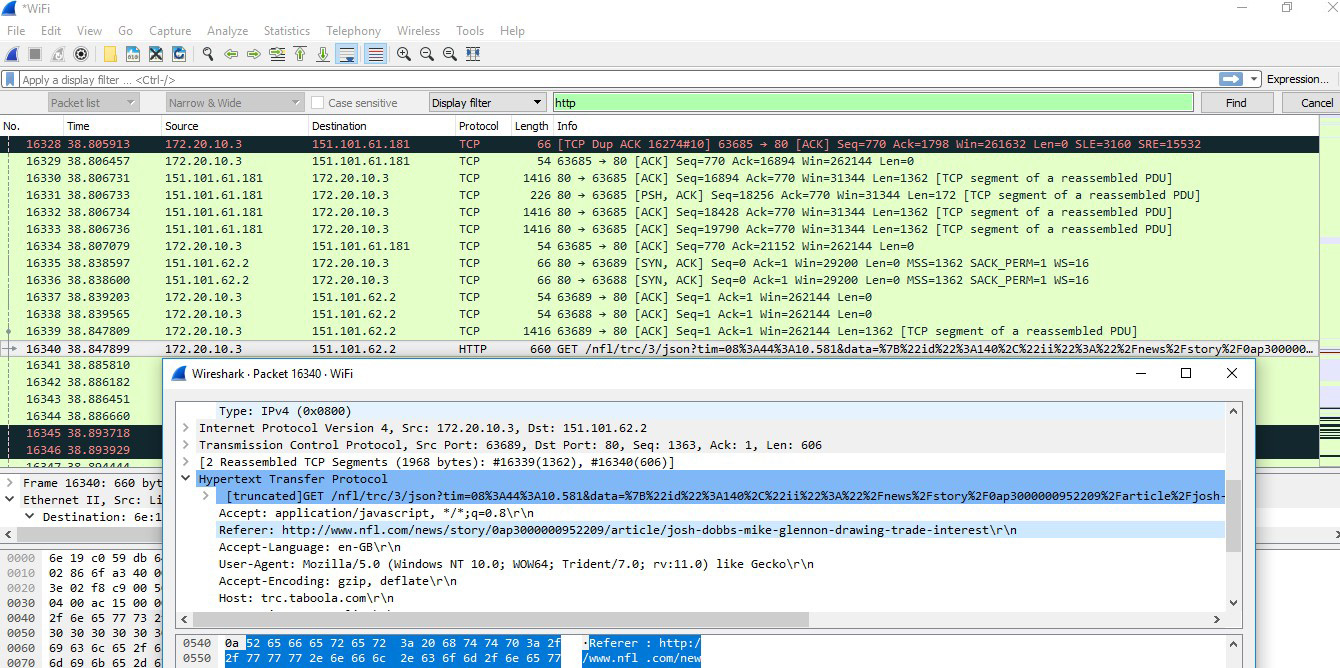The width and height of the screenshot is (1340, 668).
Task: Expand Ethernet II in main window details
Action: click(x=11, y=500)
